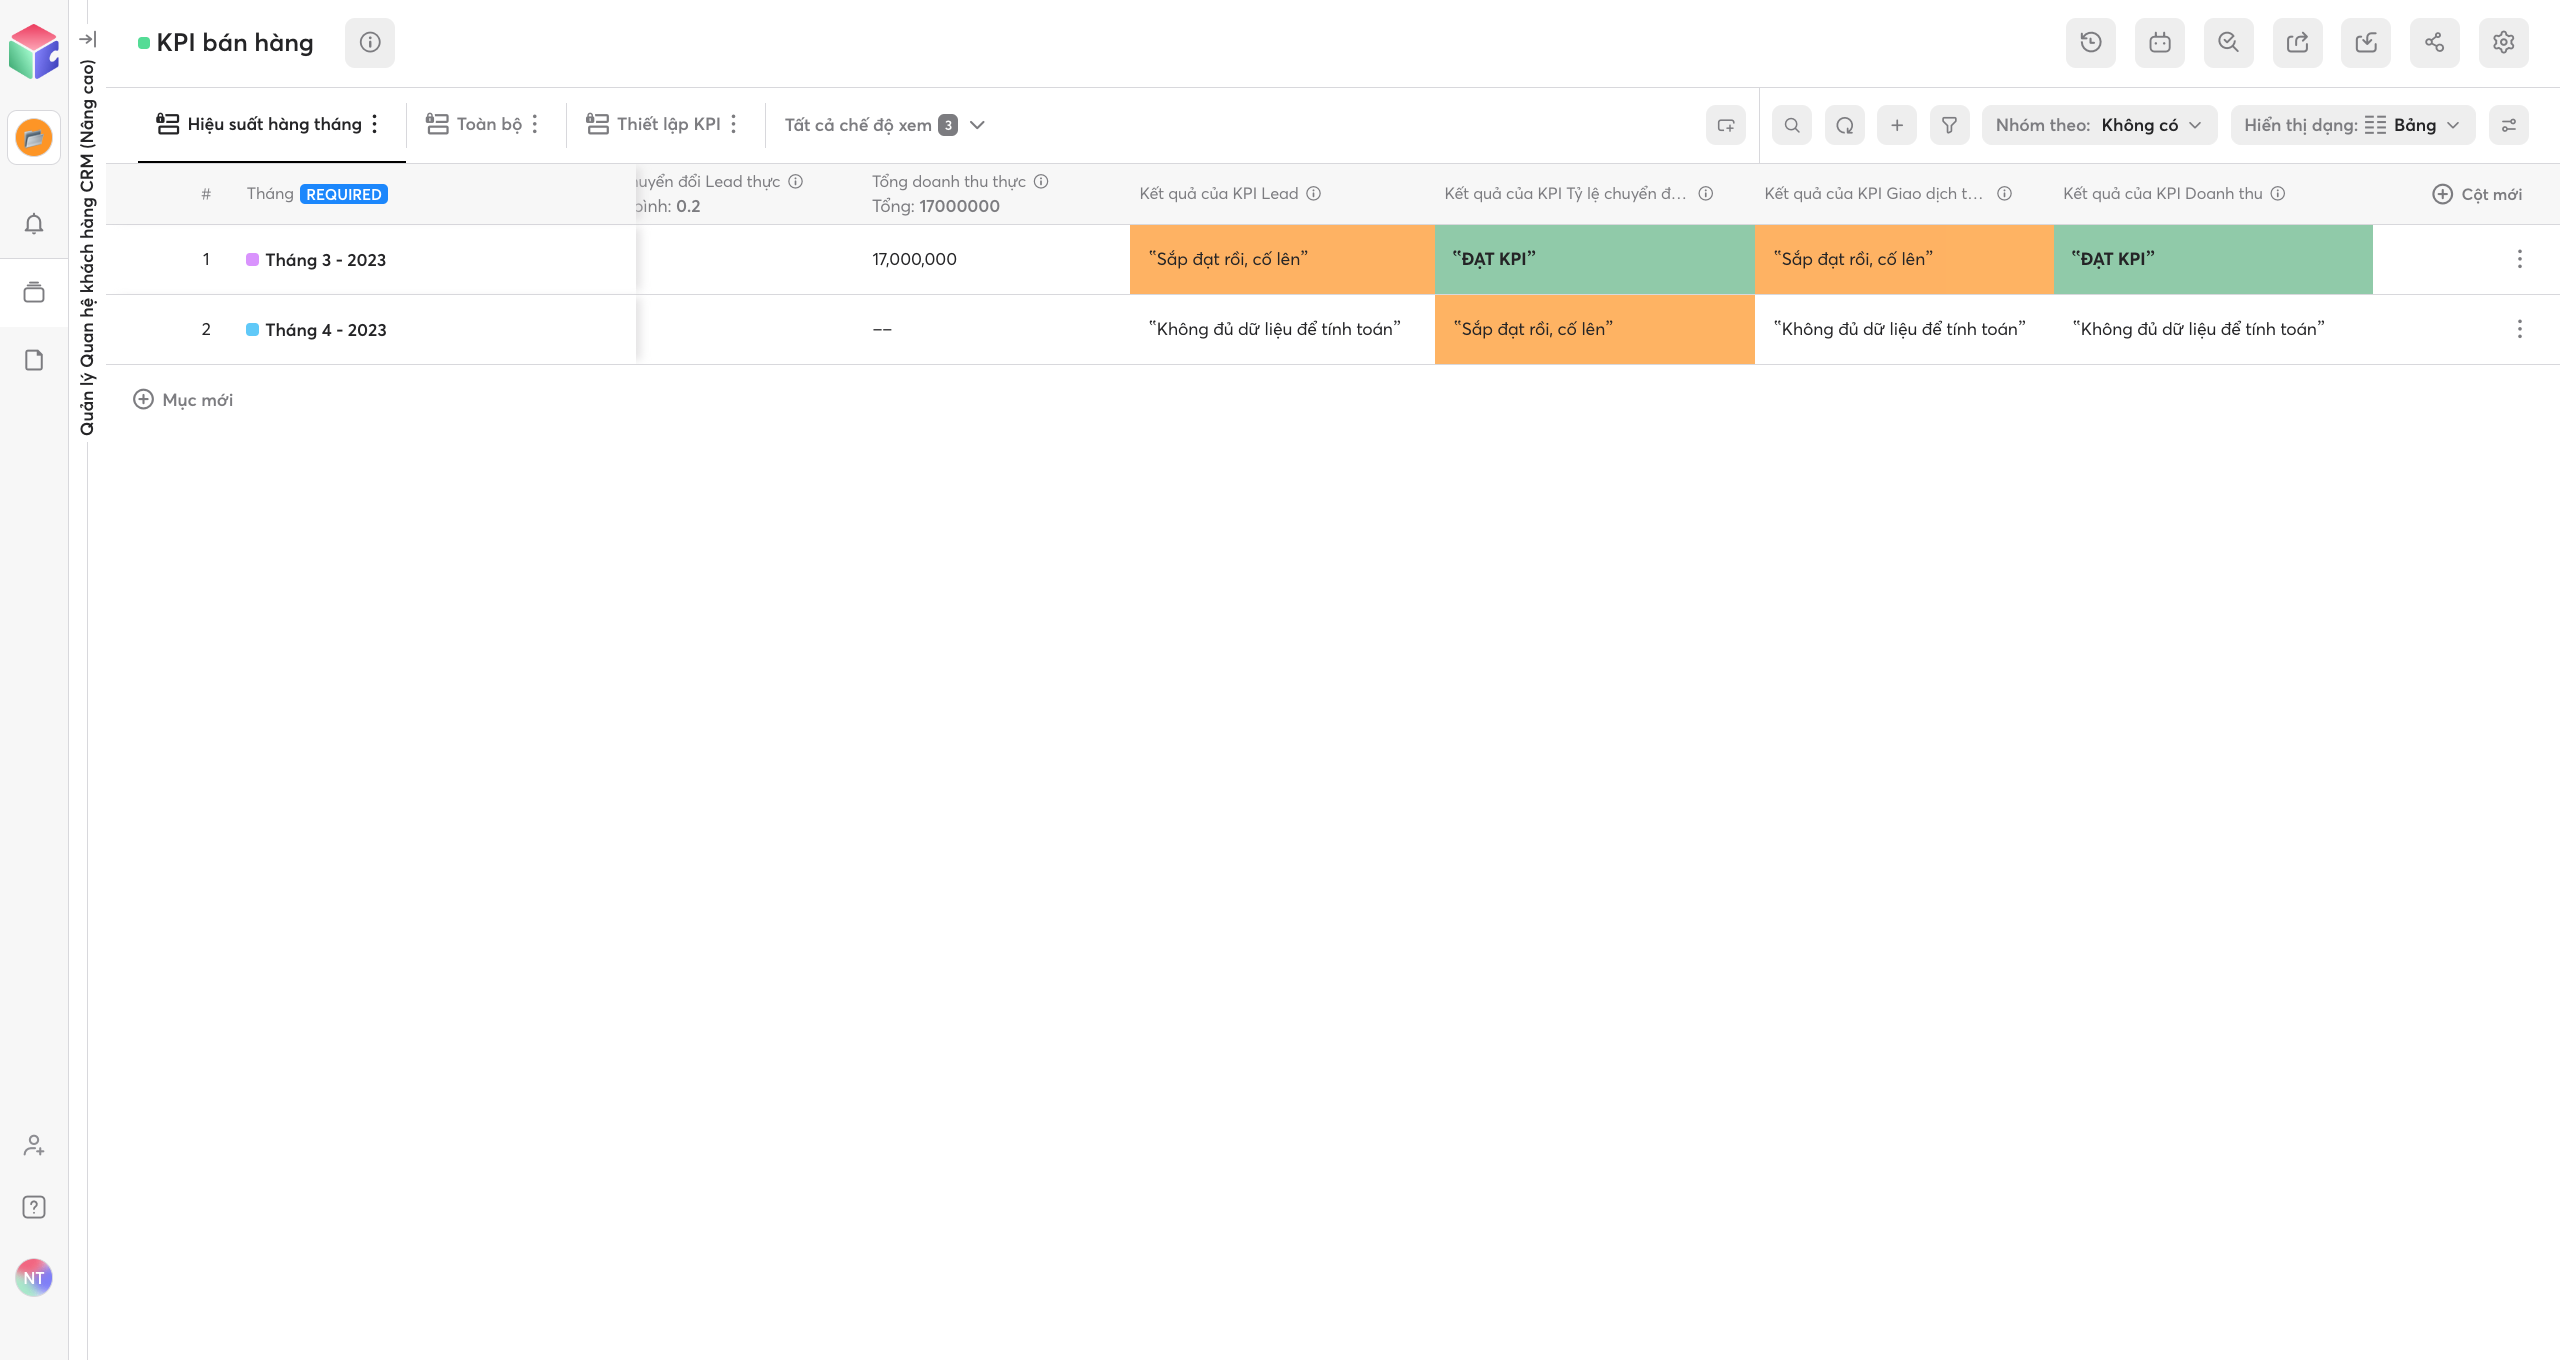This screenshot has height=1360, width=2560.
Task: Show info for Kết quả của KPI Tỷ lệ chuyển column
Action: pyautogui.click(x=1706, y=194)
